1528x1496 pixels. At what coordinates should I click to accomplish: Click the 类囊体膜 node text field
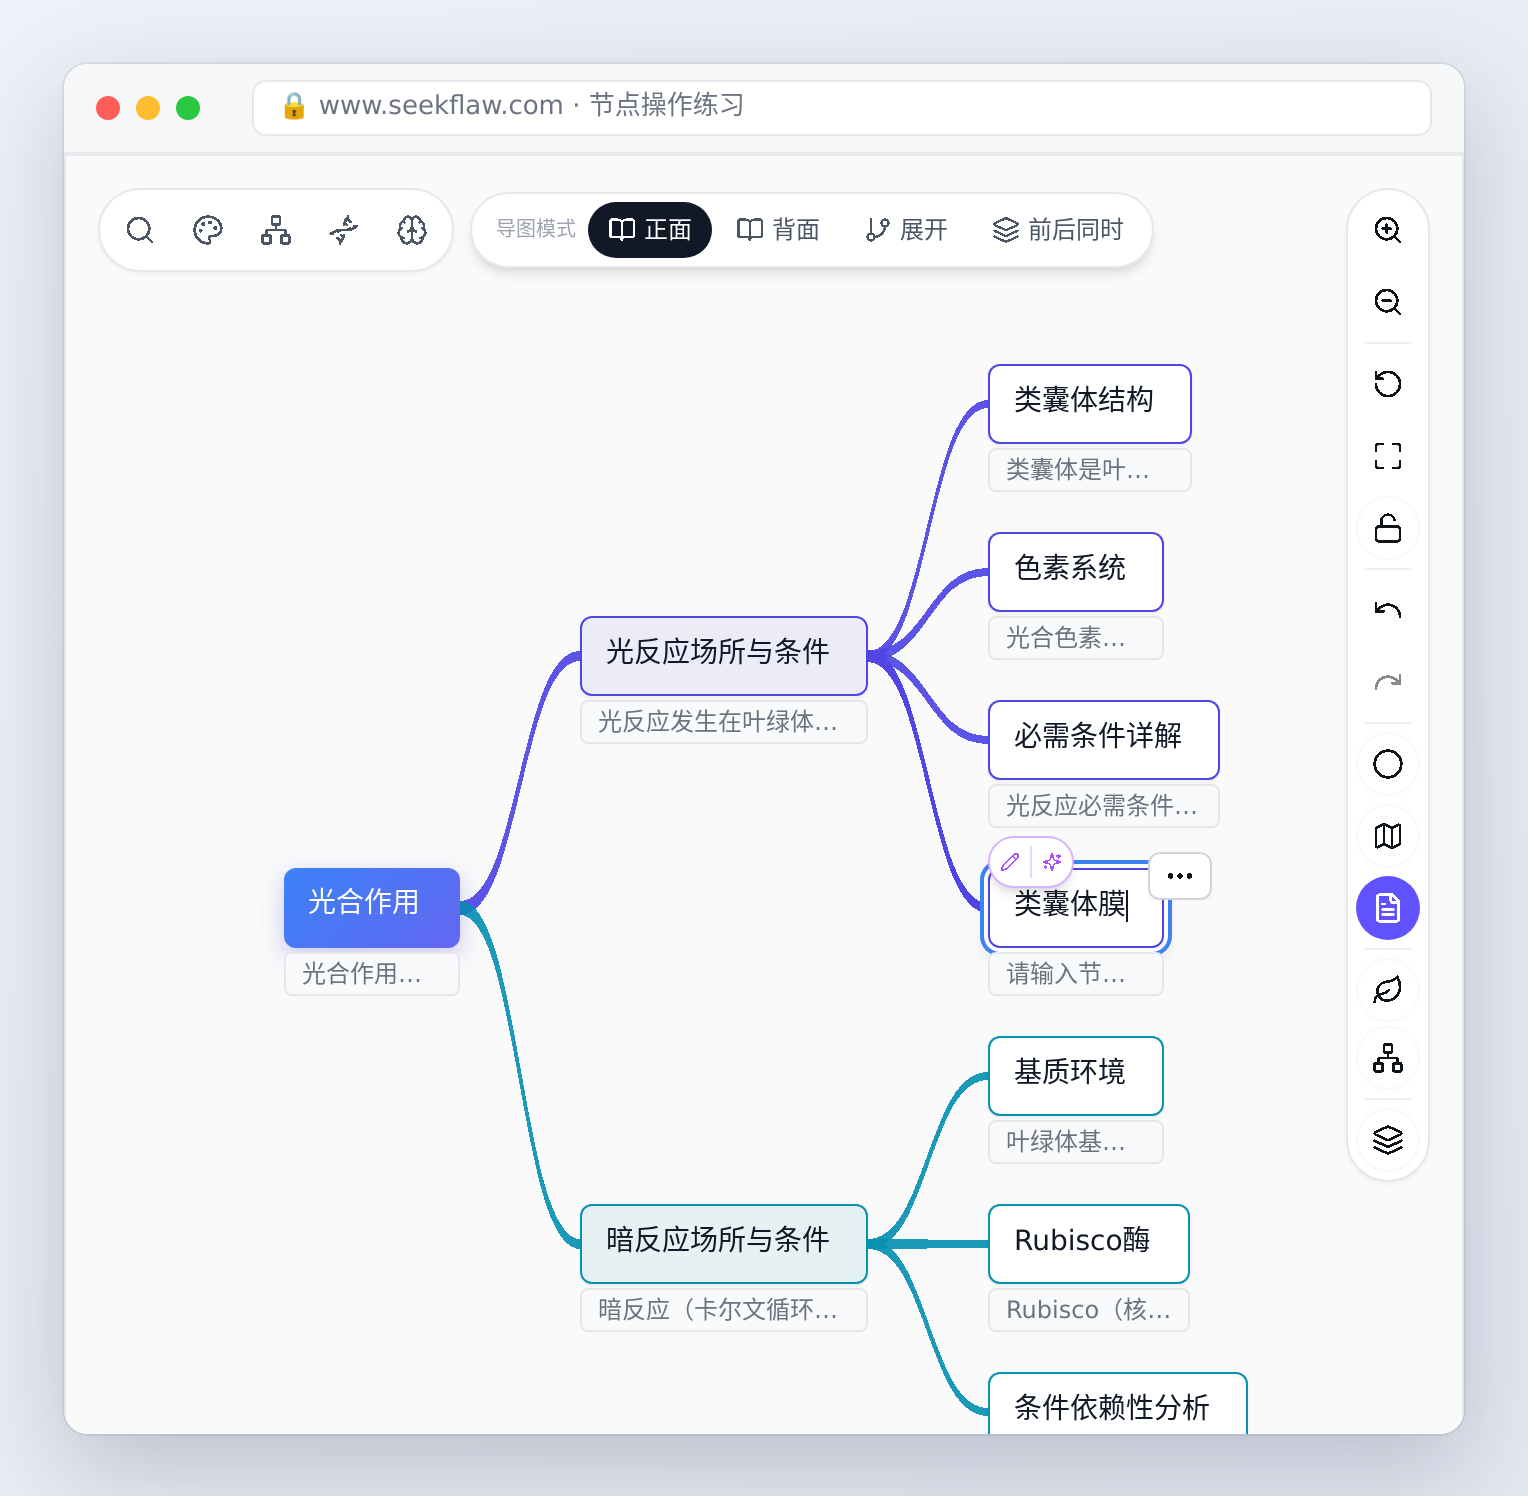coord(1076,906)
